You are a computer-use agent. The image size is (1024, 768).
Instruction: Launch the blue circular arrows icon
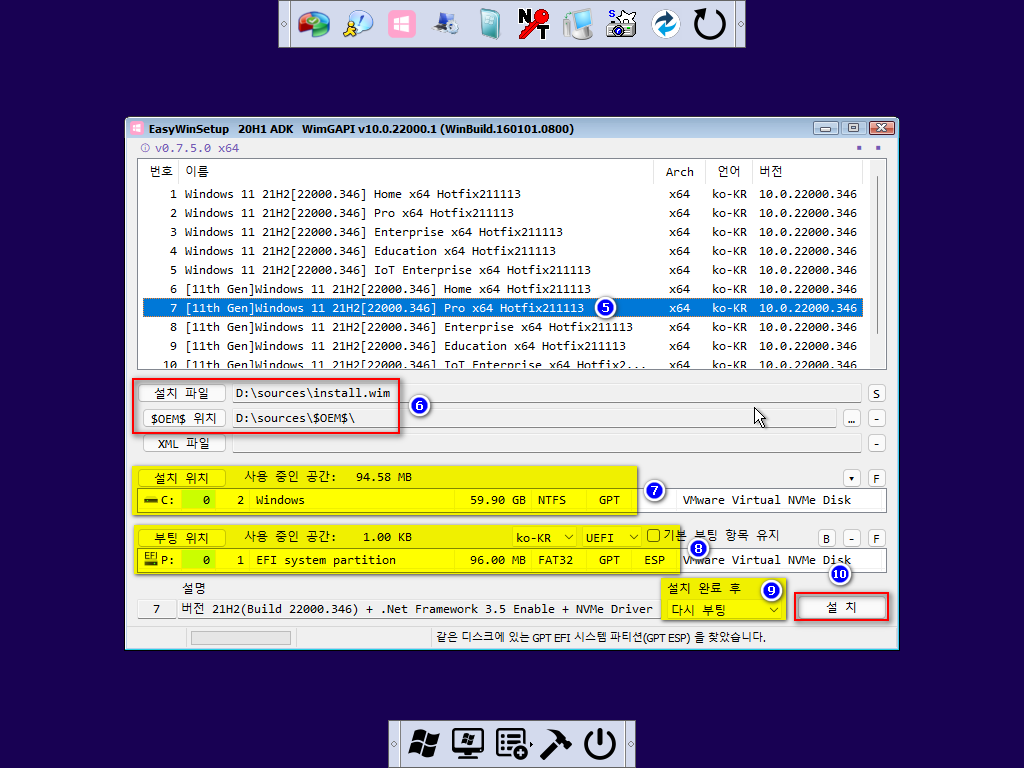click(x=665, y=24)
